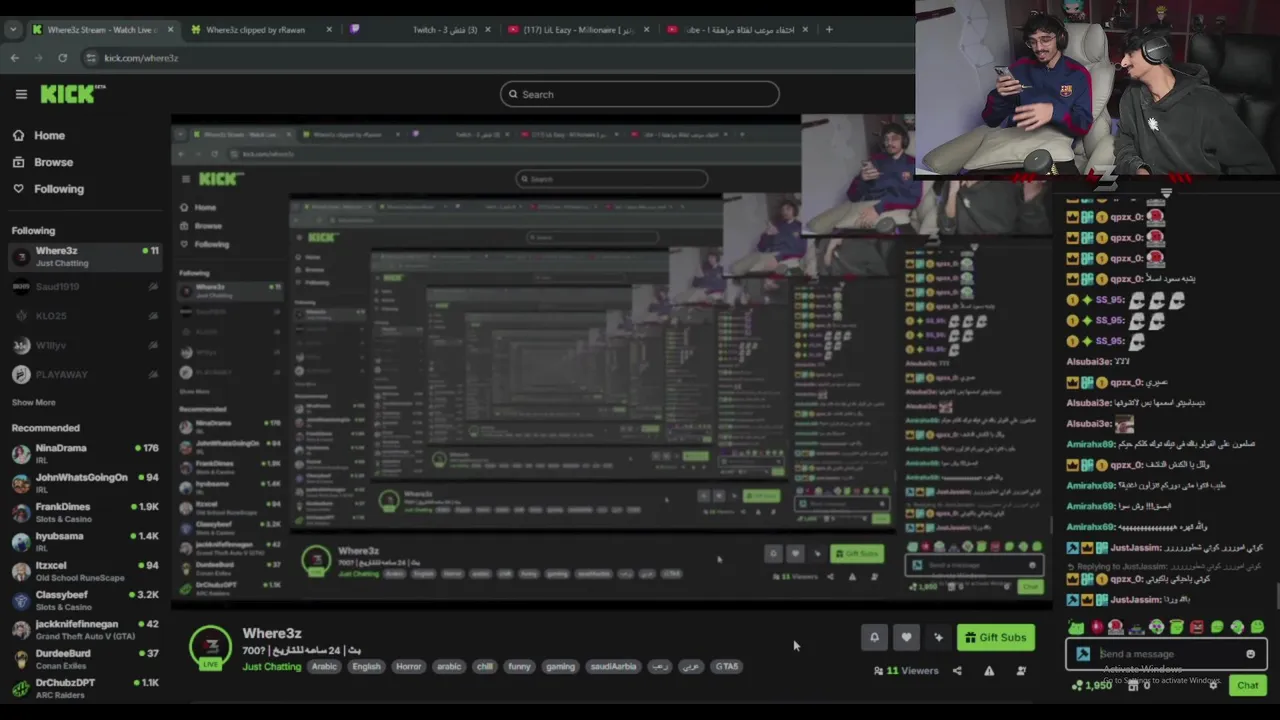Switch to the Where3z clipped by rRawan tab
Image resolution: width=1280 pixels, height=720 pixels.
click(x=262, y=29)
